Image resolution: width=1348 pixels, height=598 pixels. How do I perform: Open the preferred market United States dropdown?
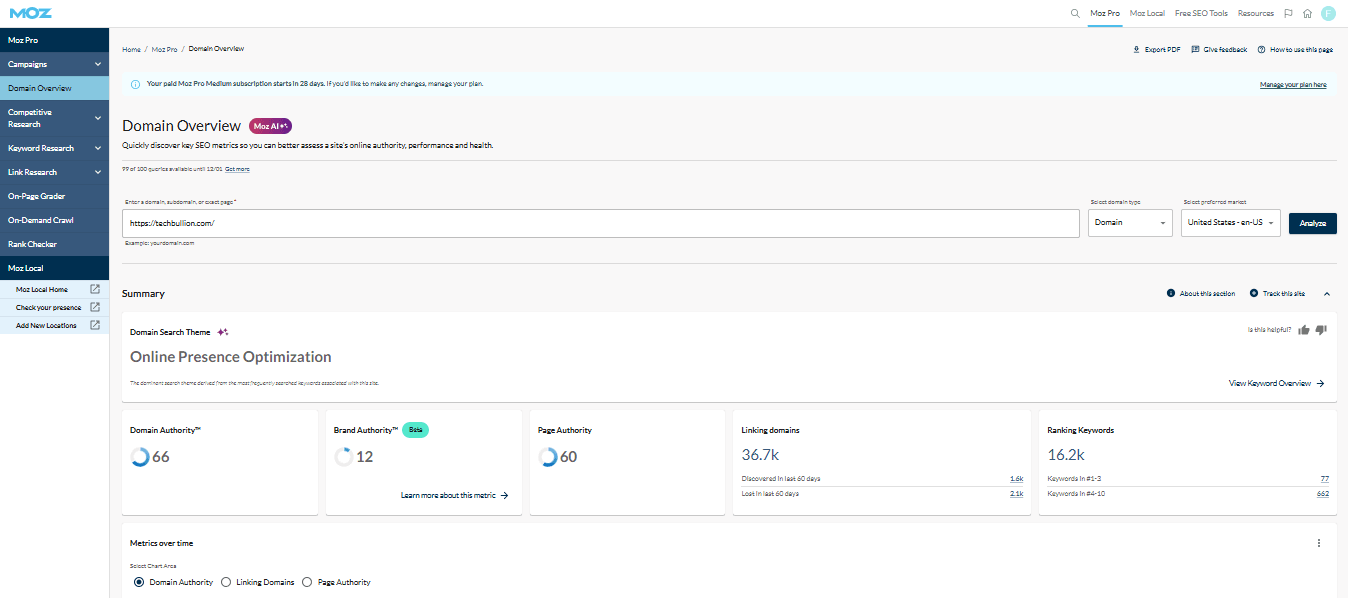click(1231, 223)
